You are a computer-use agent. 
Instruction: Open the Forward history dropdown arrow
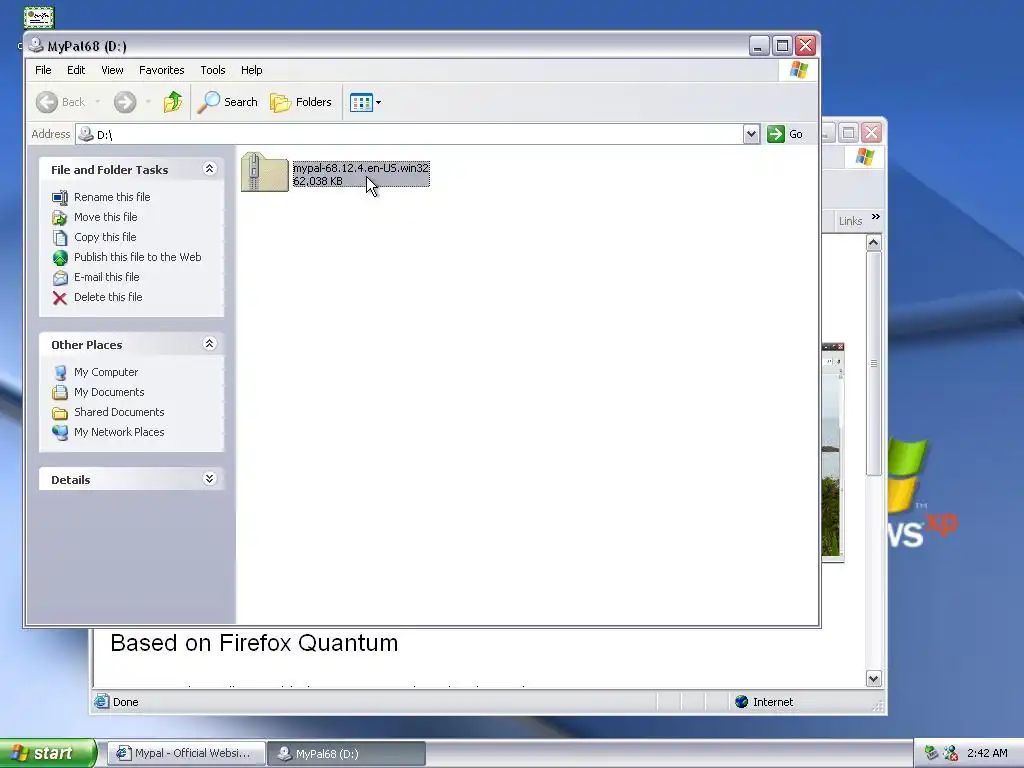[148, 102]
